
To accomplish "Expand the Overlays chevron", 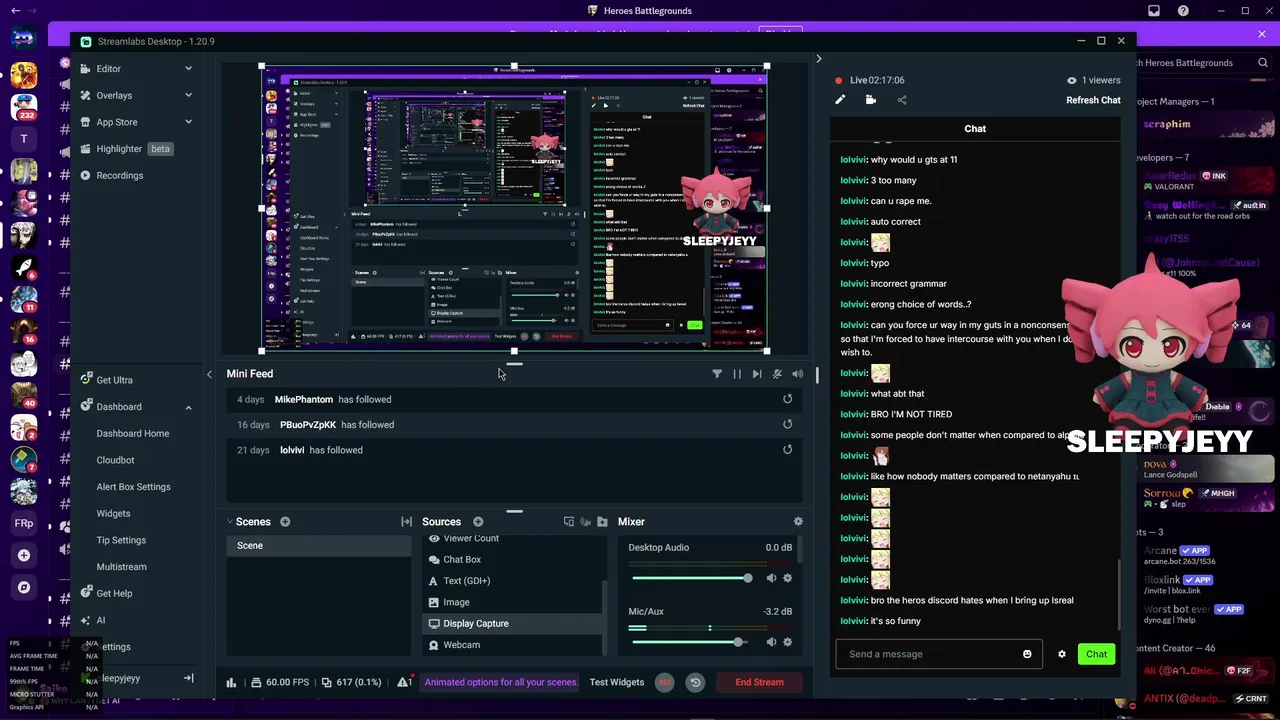I will [188, 95].
